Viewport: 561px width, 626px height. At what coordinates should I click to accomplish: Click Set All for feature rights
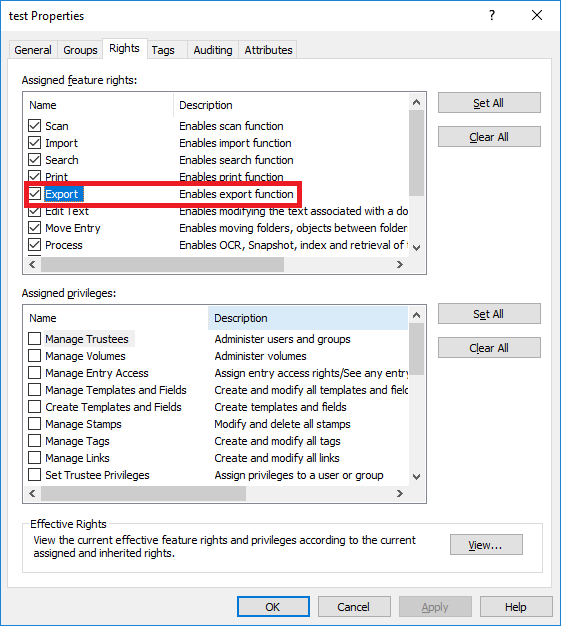tap(489, 103)
